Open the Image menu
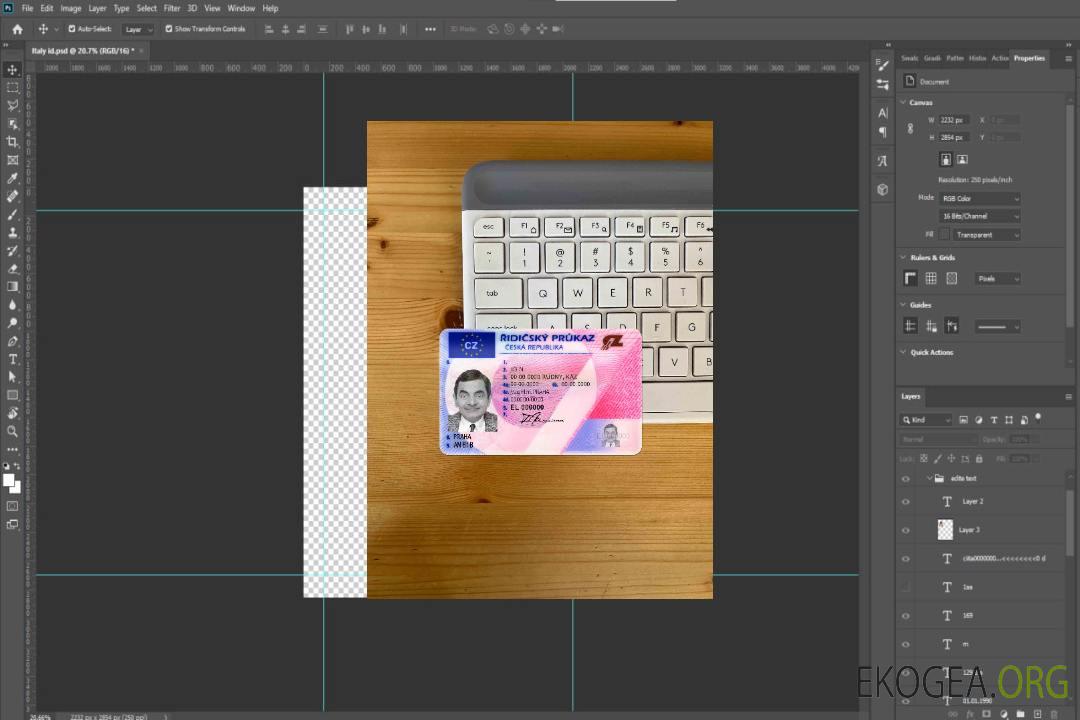This screenshot has height=720, width=1080. point(70,8)
